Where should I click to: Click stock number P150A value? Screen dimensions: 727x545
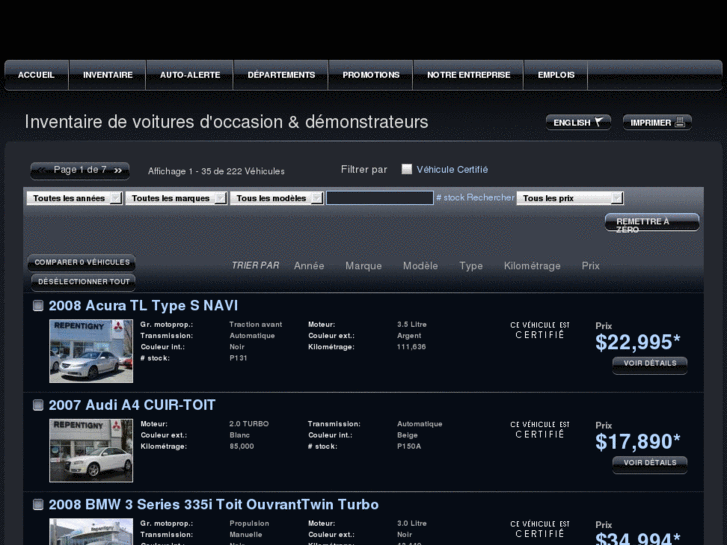(x=409, y=446)
